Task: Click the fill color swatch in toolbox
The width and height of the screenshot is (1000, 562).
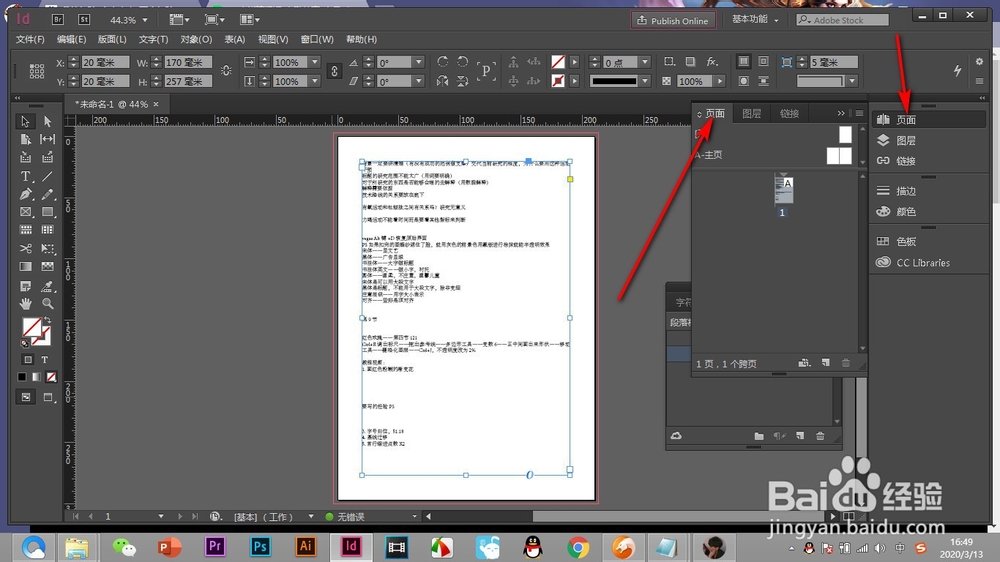Action: tap(32, 327)
